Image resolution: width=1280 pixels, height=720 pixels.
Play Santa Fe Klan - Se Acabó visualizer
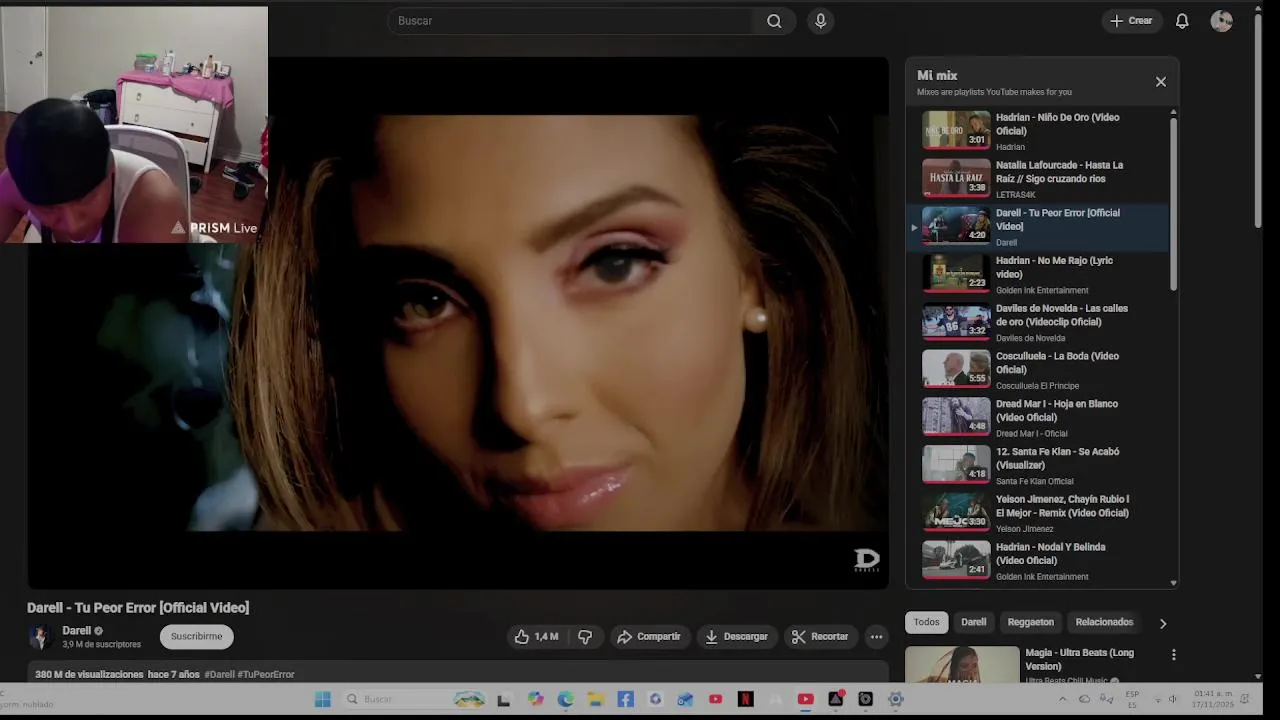pyautogui.click(x=1040, y=467)
